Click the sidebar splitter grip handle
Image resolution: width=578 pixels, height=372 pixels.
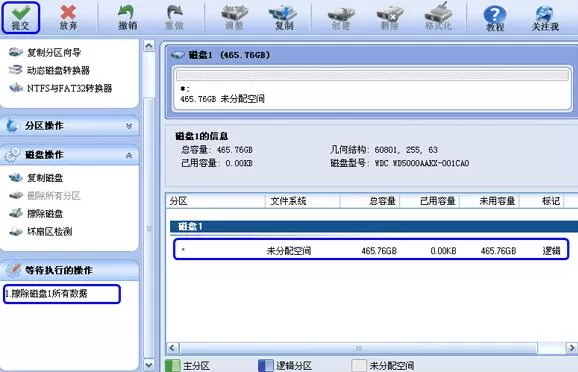[149, 229]
